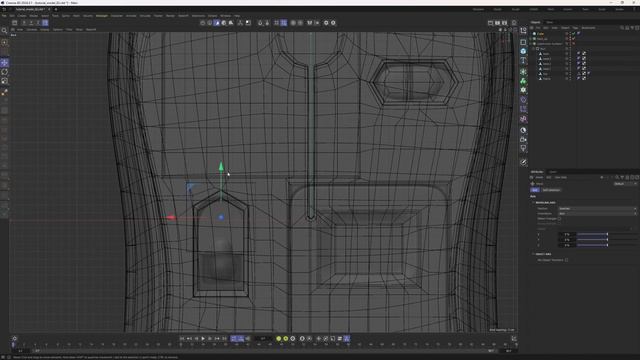The width and height of the screenshot is (640, 360).
Task: Click the pen icon at bottom of right palette
Action: pyautogui.click(x=523, y=162)
